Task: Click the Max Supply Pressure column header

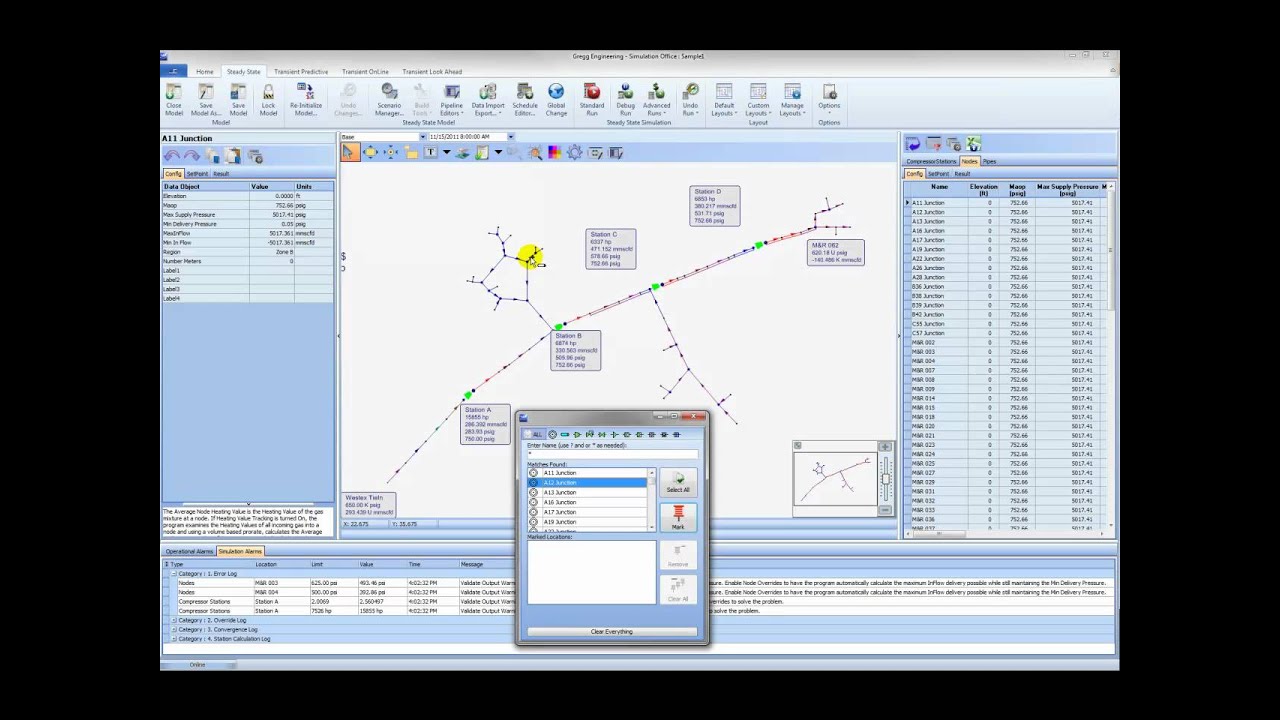Action: [1068, 189]
